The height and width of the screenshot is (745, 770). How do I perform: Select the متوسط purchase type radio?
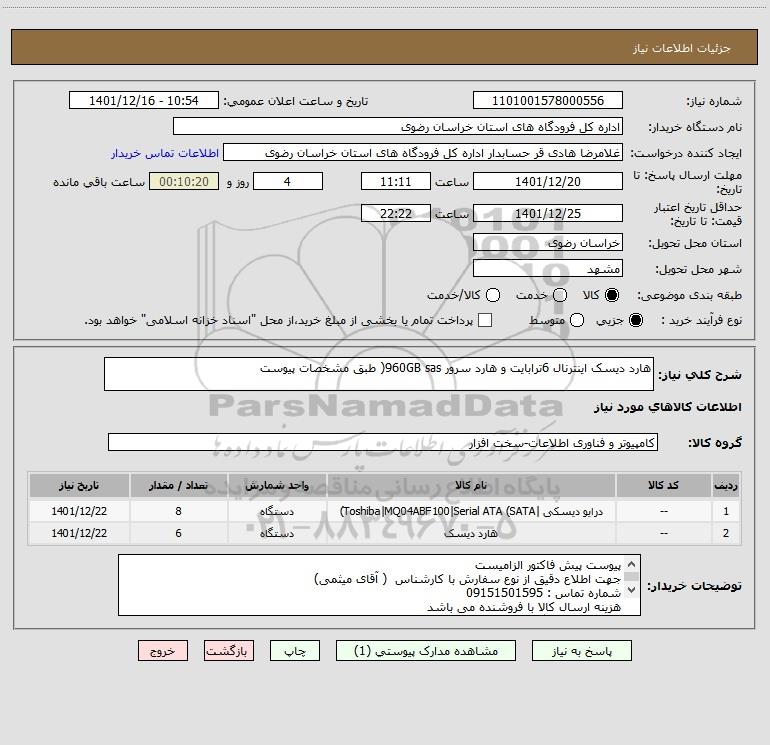(x=577, y=320)
